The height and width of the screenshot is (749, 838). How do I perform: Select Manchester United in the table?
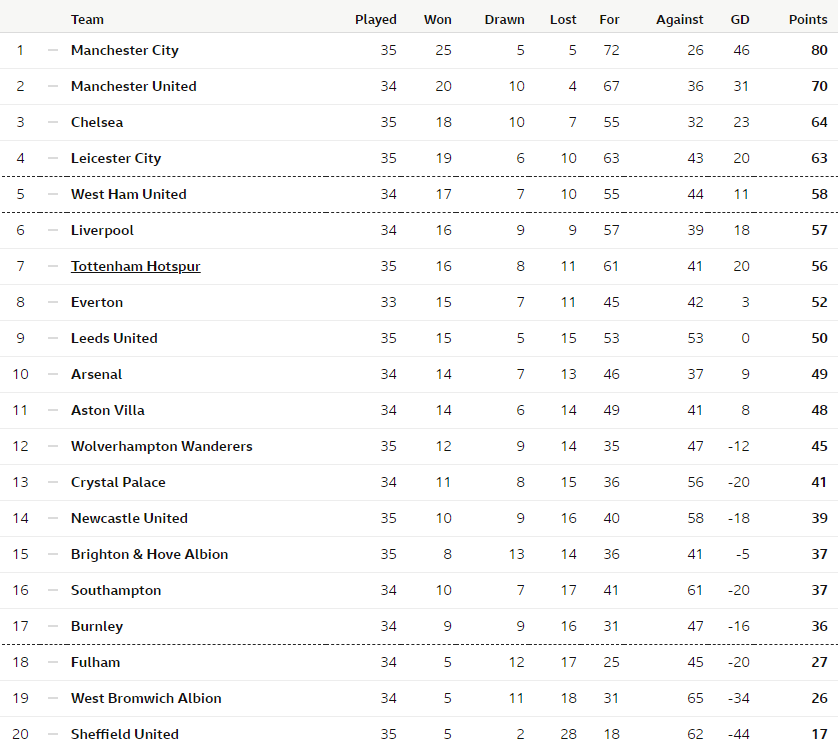click(x=134, y=86)
